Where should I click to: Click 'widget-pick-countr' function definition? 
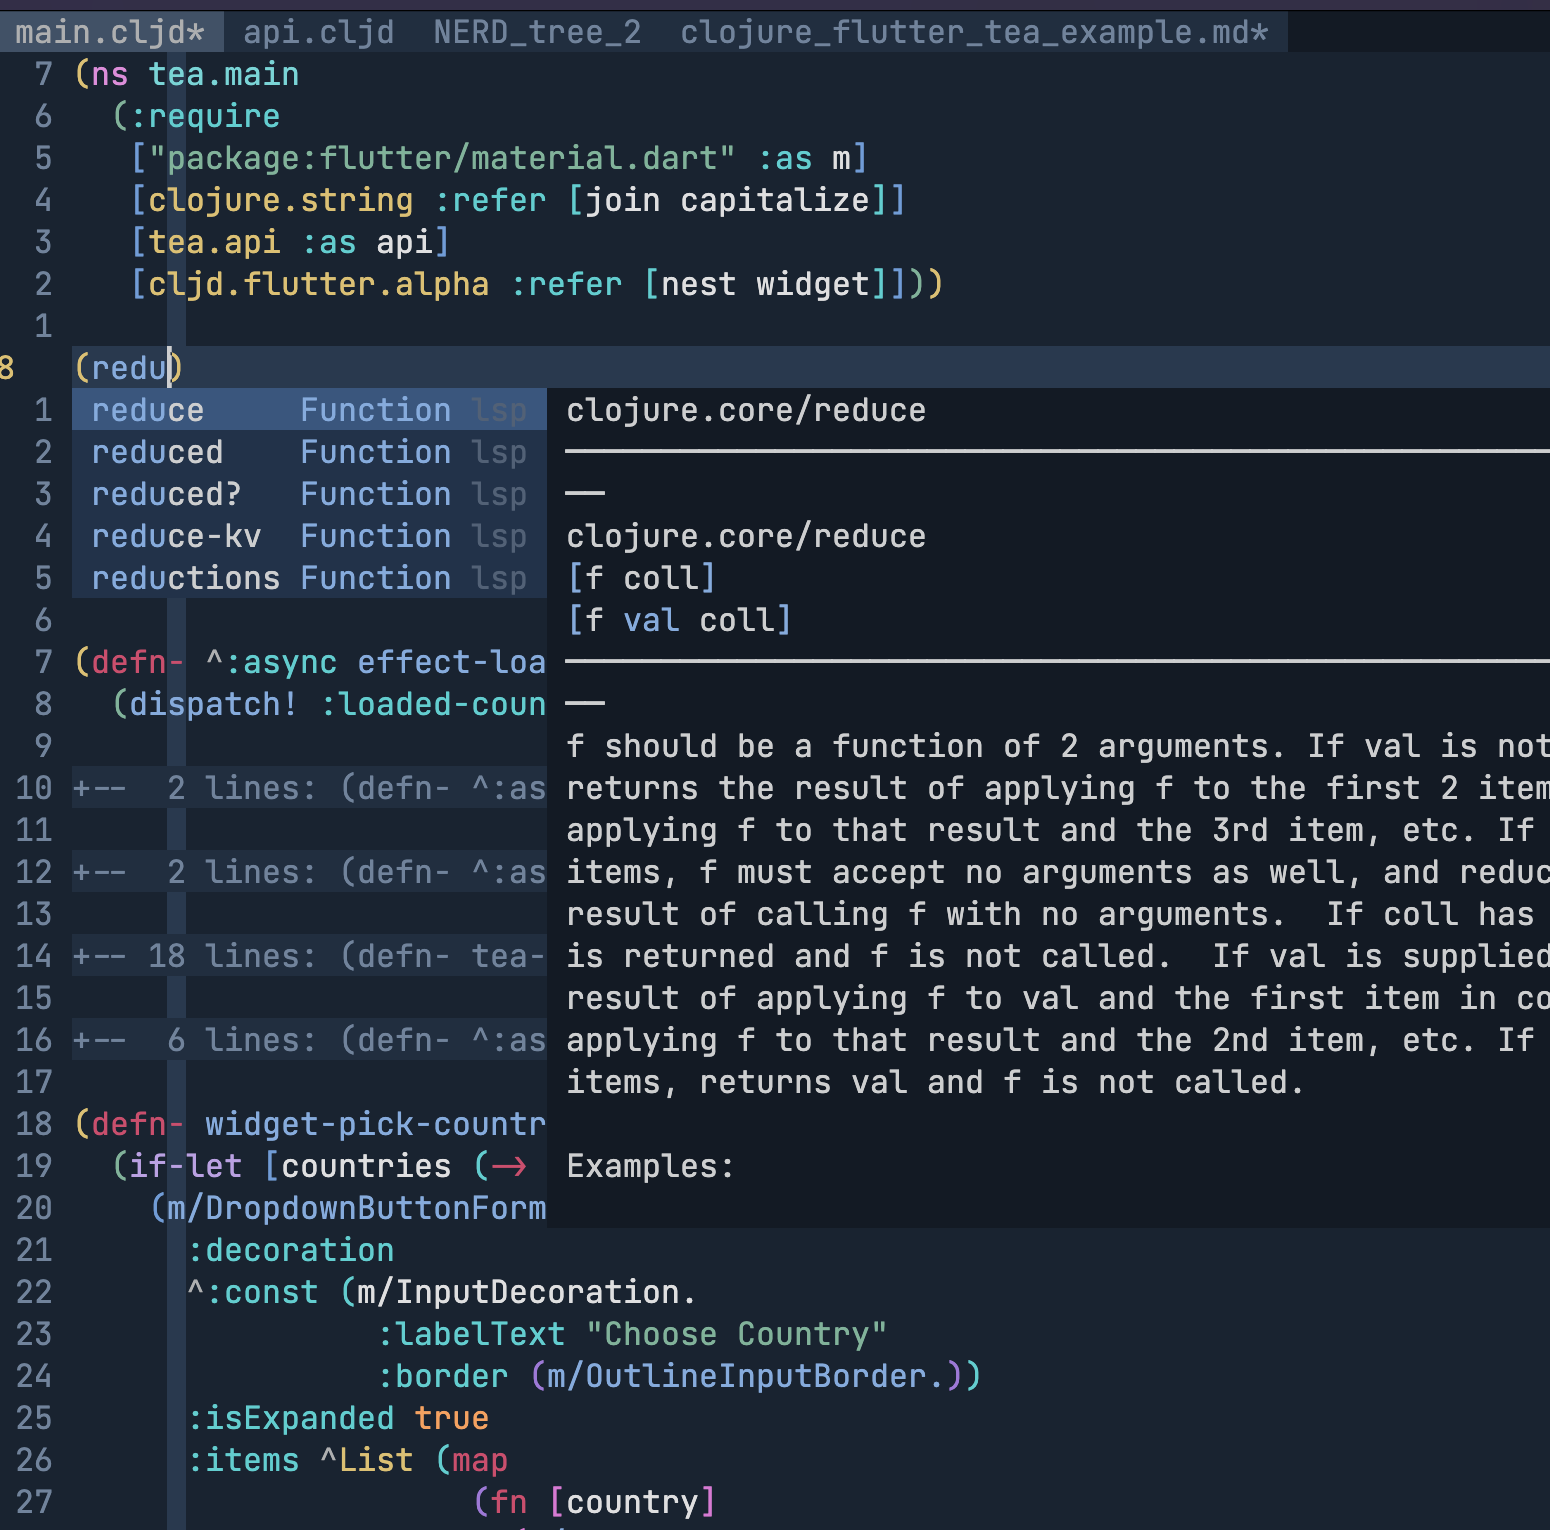(376, 1124)
